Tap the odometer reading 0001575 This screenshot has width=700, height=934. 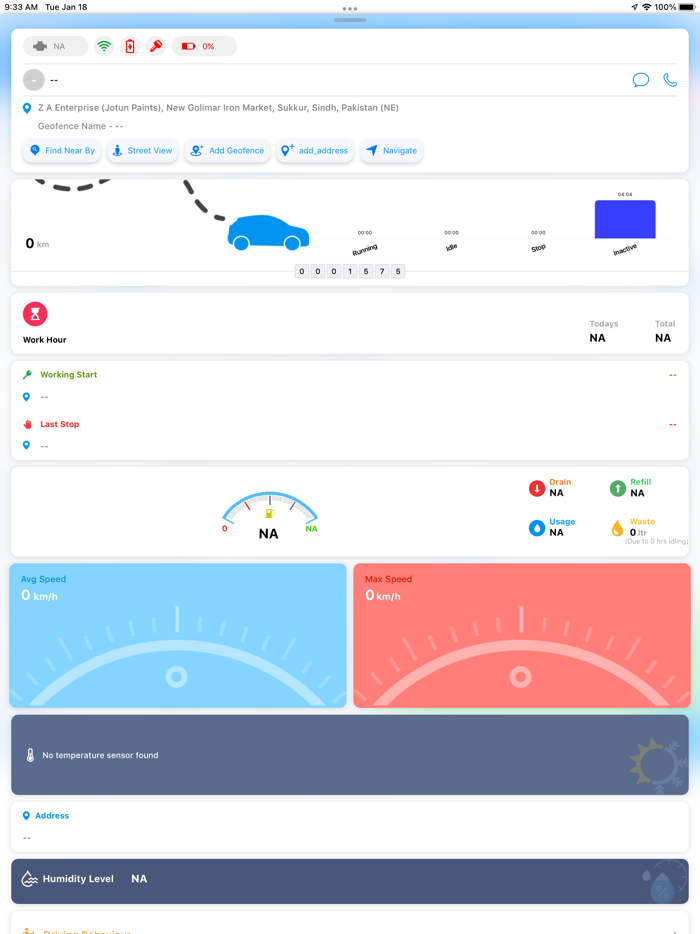click(x=350, y=272)
